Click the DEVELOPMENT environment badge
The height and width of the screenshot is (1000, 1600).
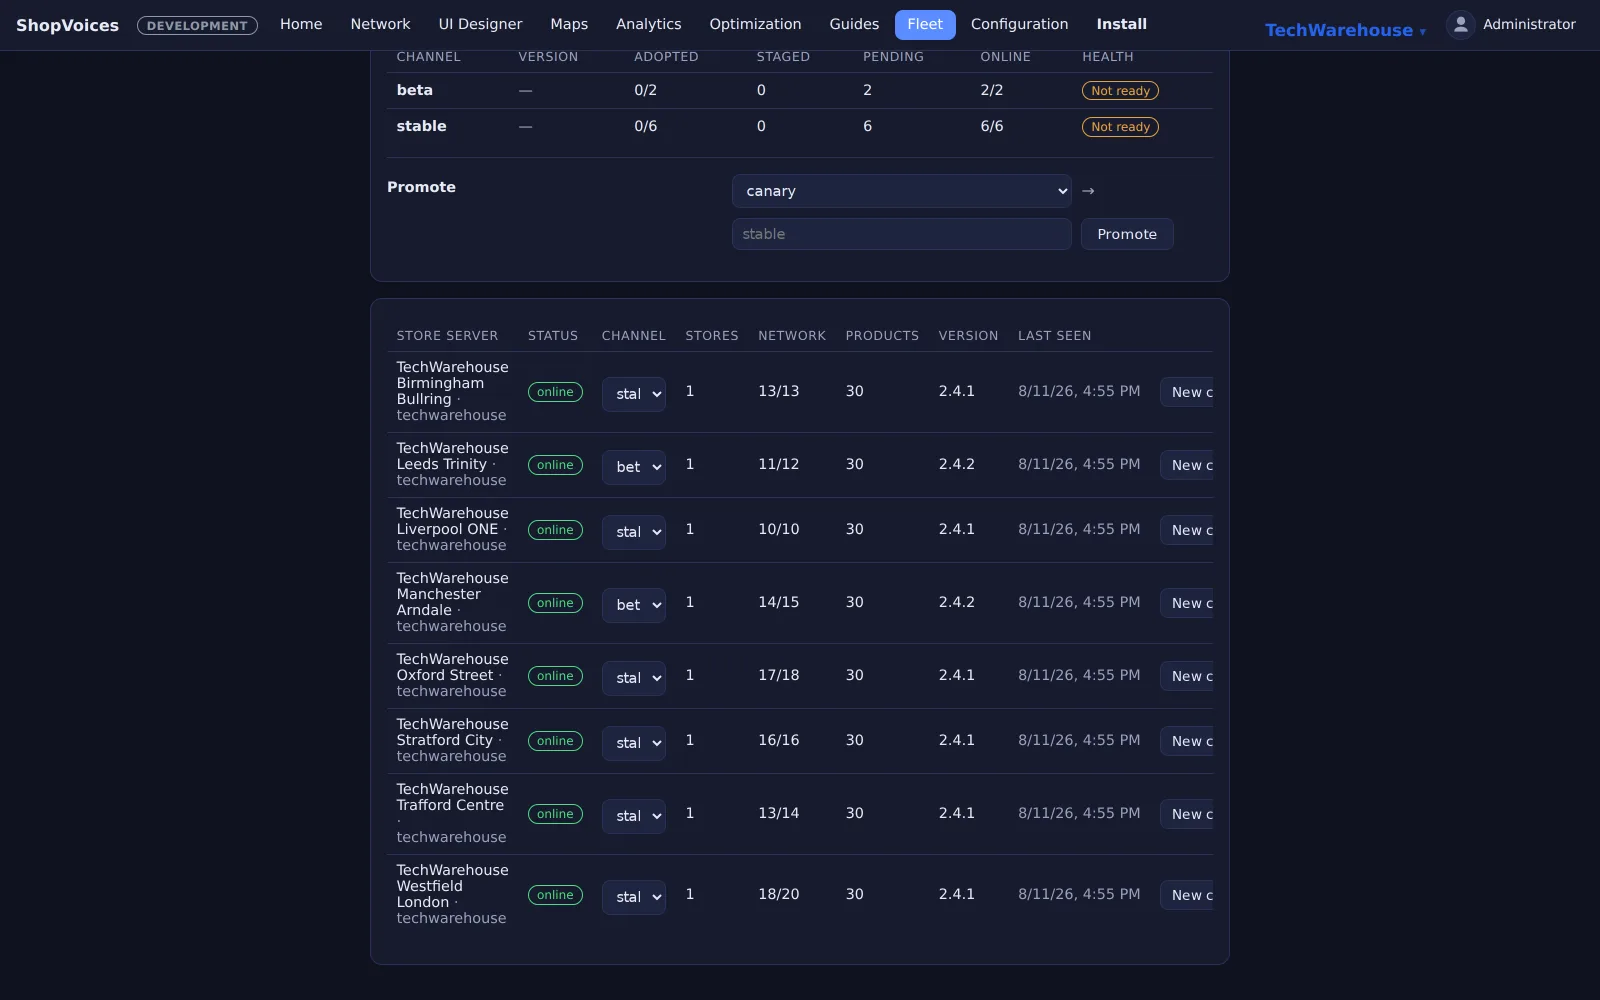pyautogui.click(x=197, y=26)
